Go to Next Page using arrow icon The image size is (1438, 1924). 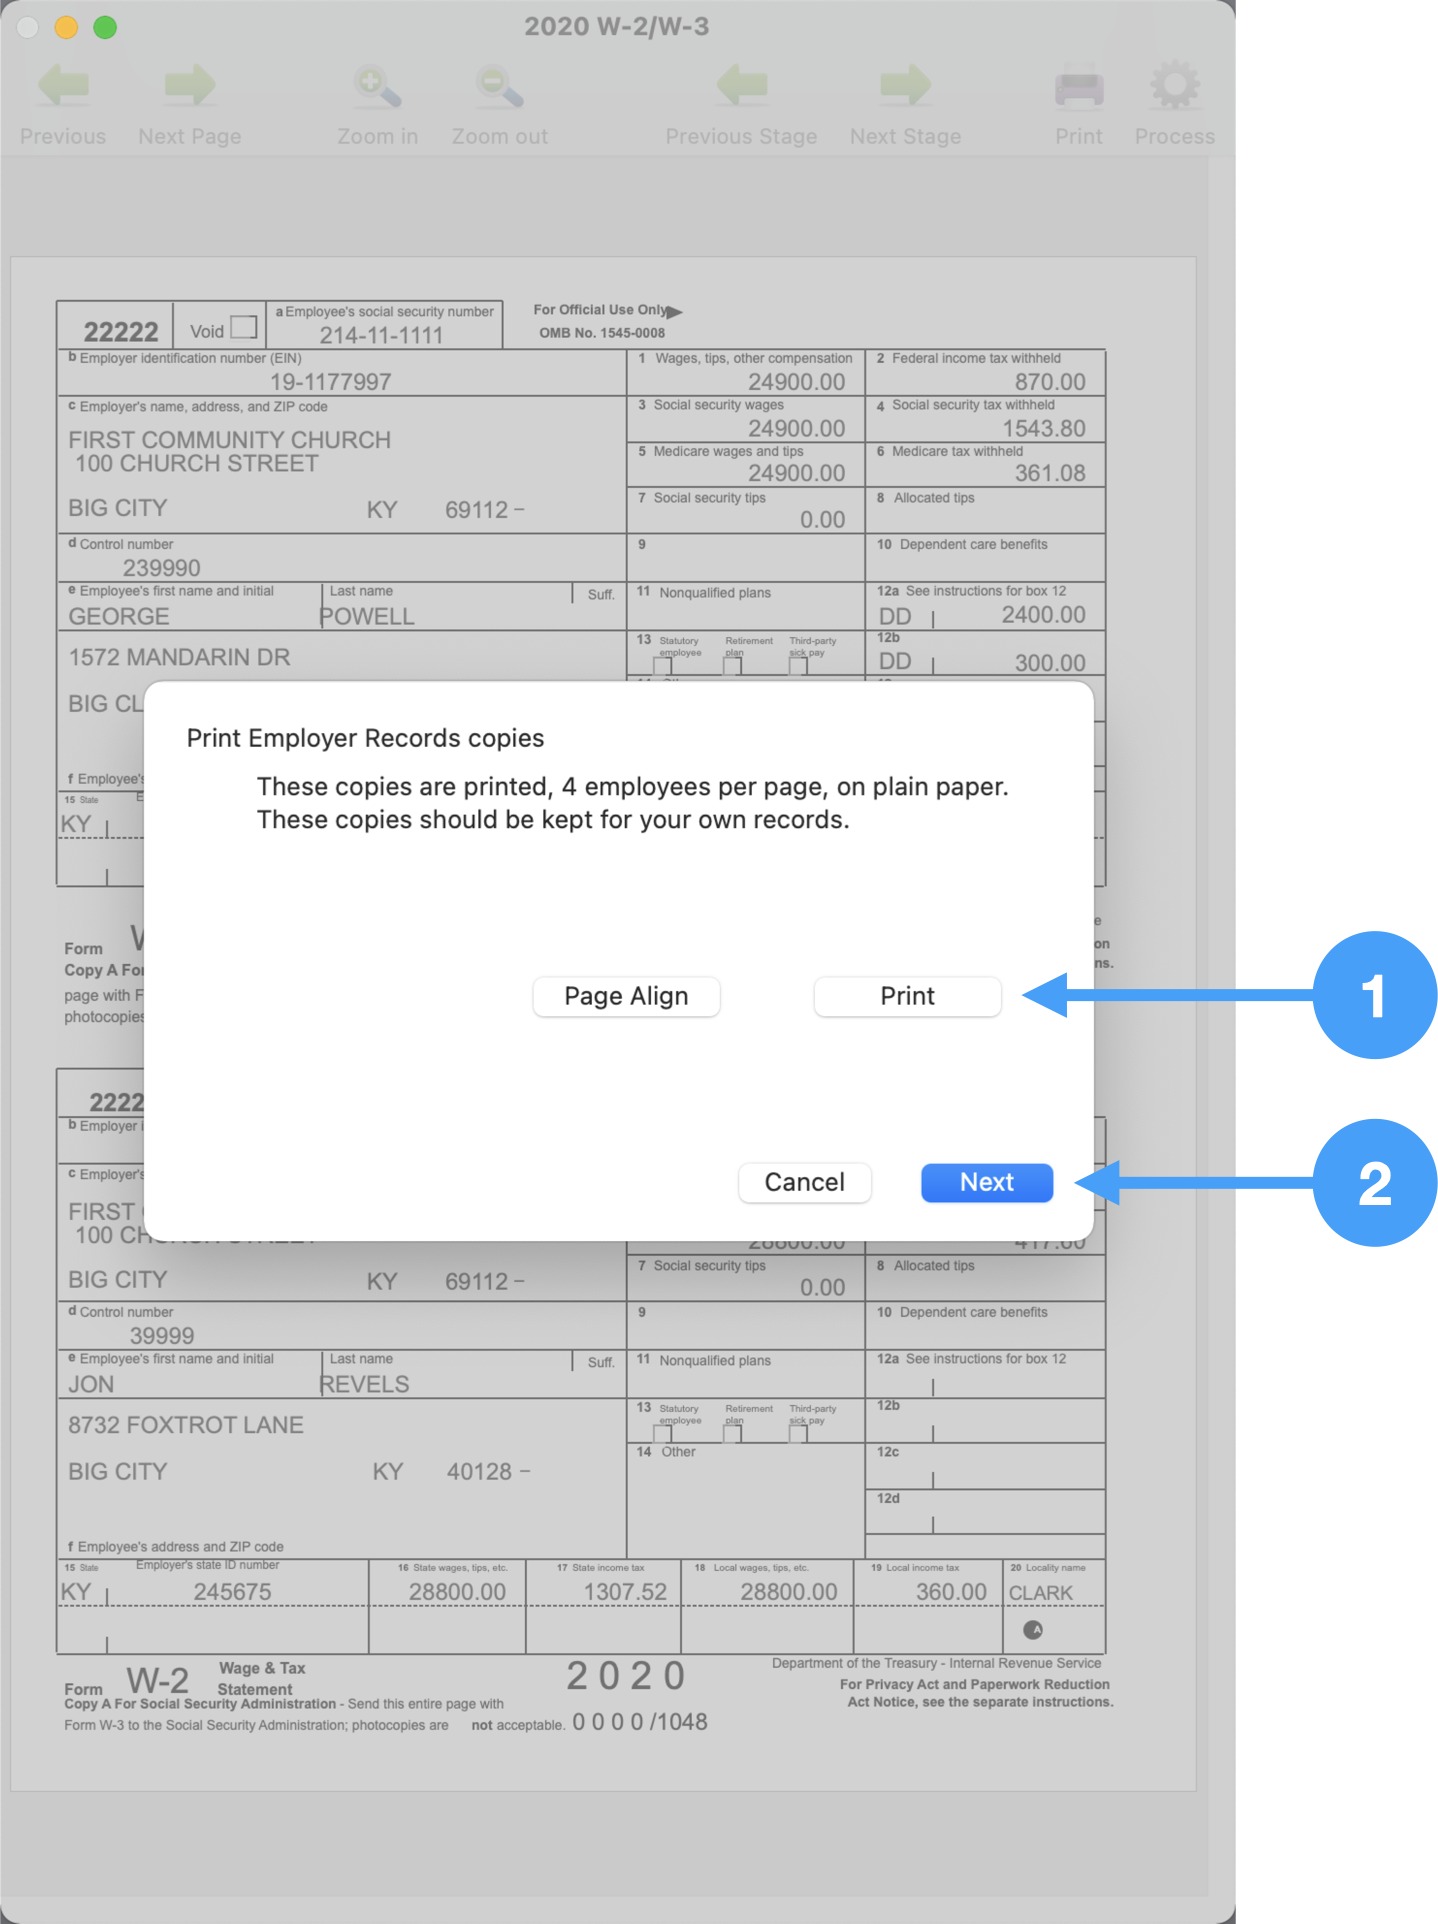(189, 87)
